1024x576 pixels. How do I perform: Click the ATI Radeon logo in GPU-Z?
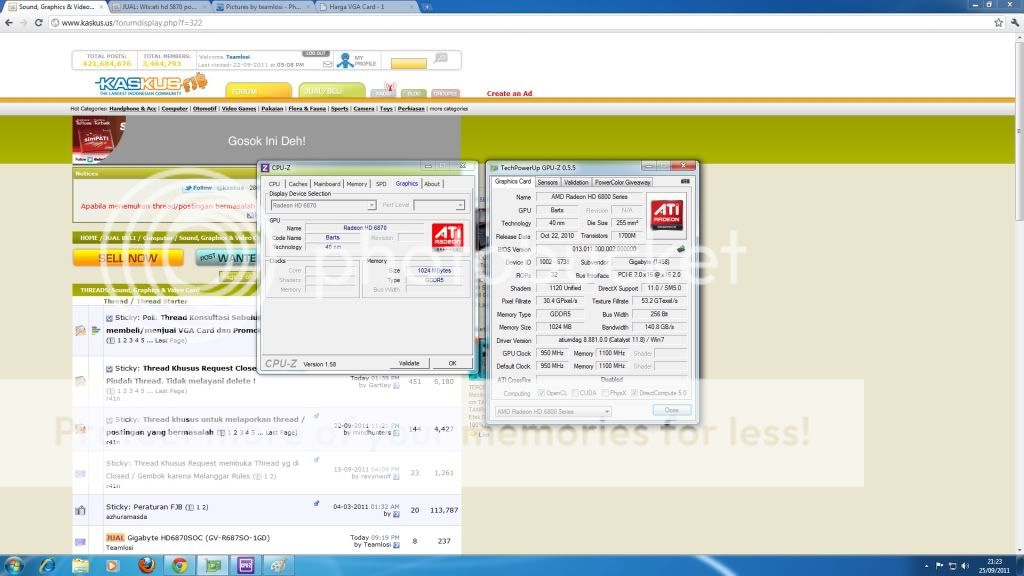667,215
